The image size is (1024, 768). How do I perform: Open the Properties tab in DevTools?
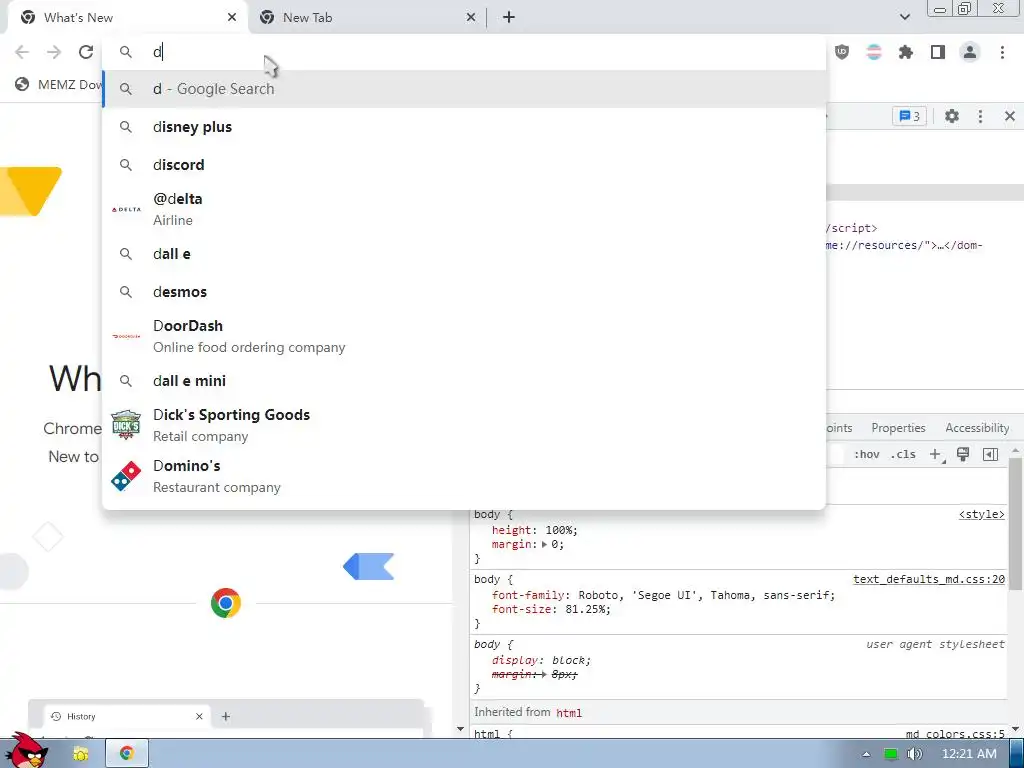898,428
